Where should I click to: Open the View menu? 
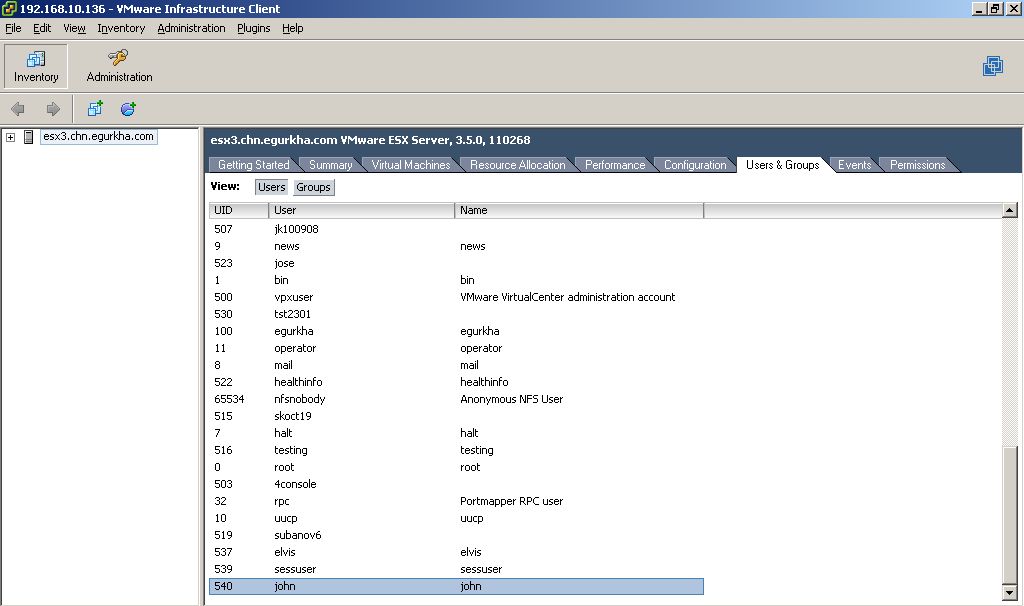pyautogui.click(x=74, y=28)
